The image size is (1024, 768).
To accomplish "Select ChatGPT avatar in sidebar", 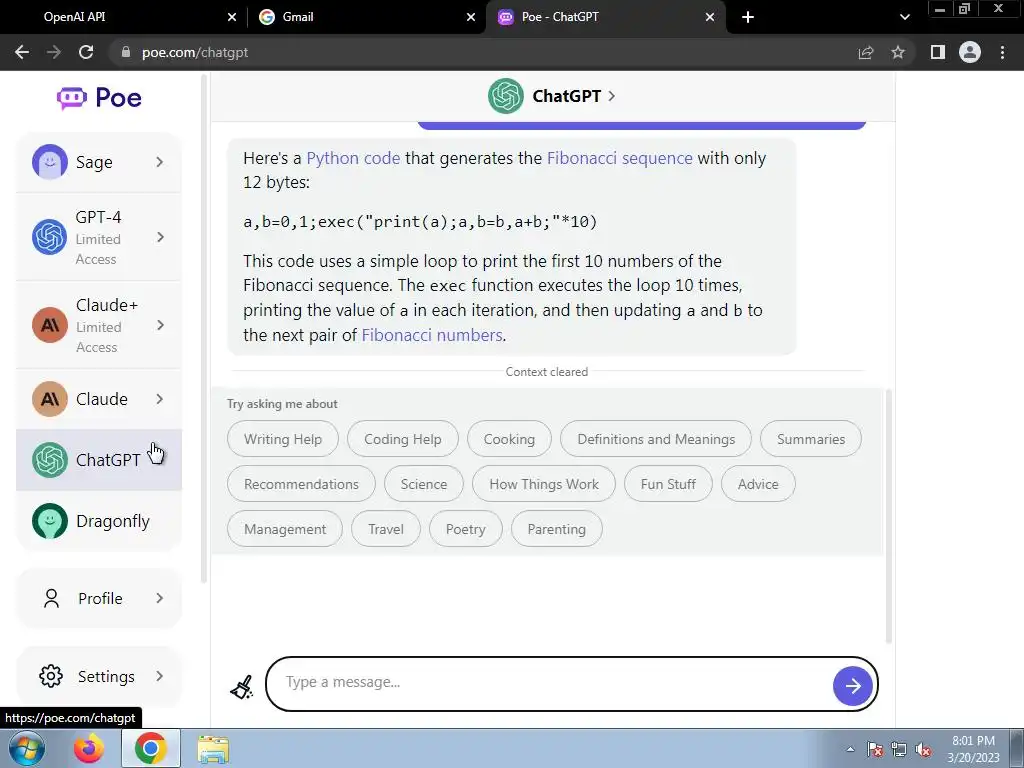I will tap(50, 460).
